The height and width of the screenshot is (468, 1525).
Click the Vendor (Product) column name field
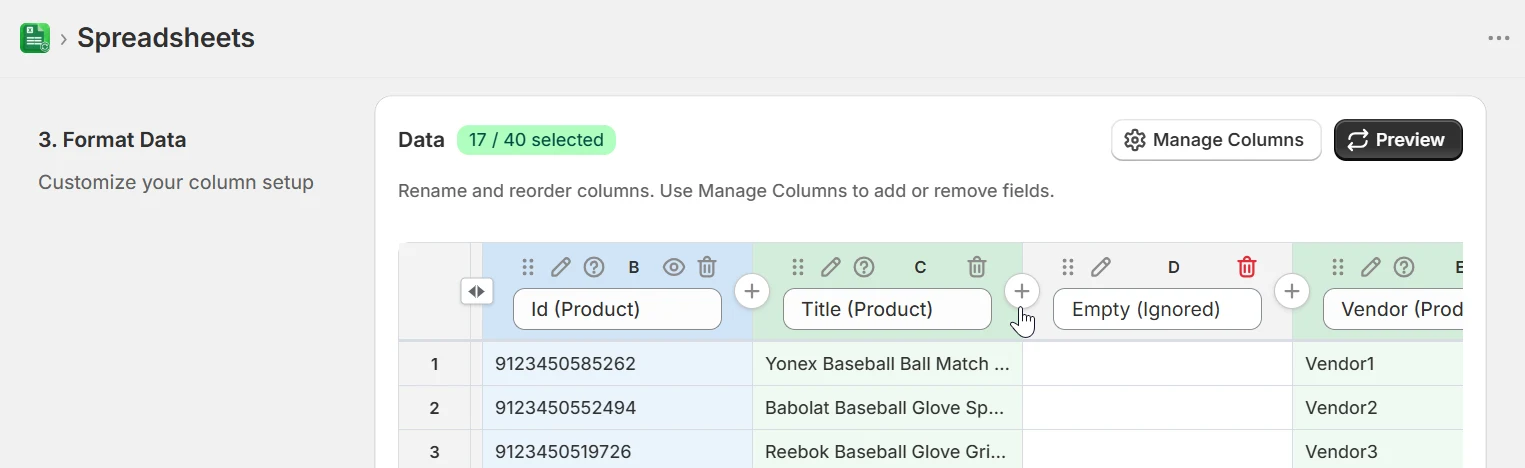click(x=1393, y=309)
